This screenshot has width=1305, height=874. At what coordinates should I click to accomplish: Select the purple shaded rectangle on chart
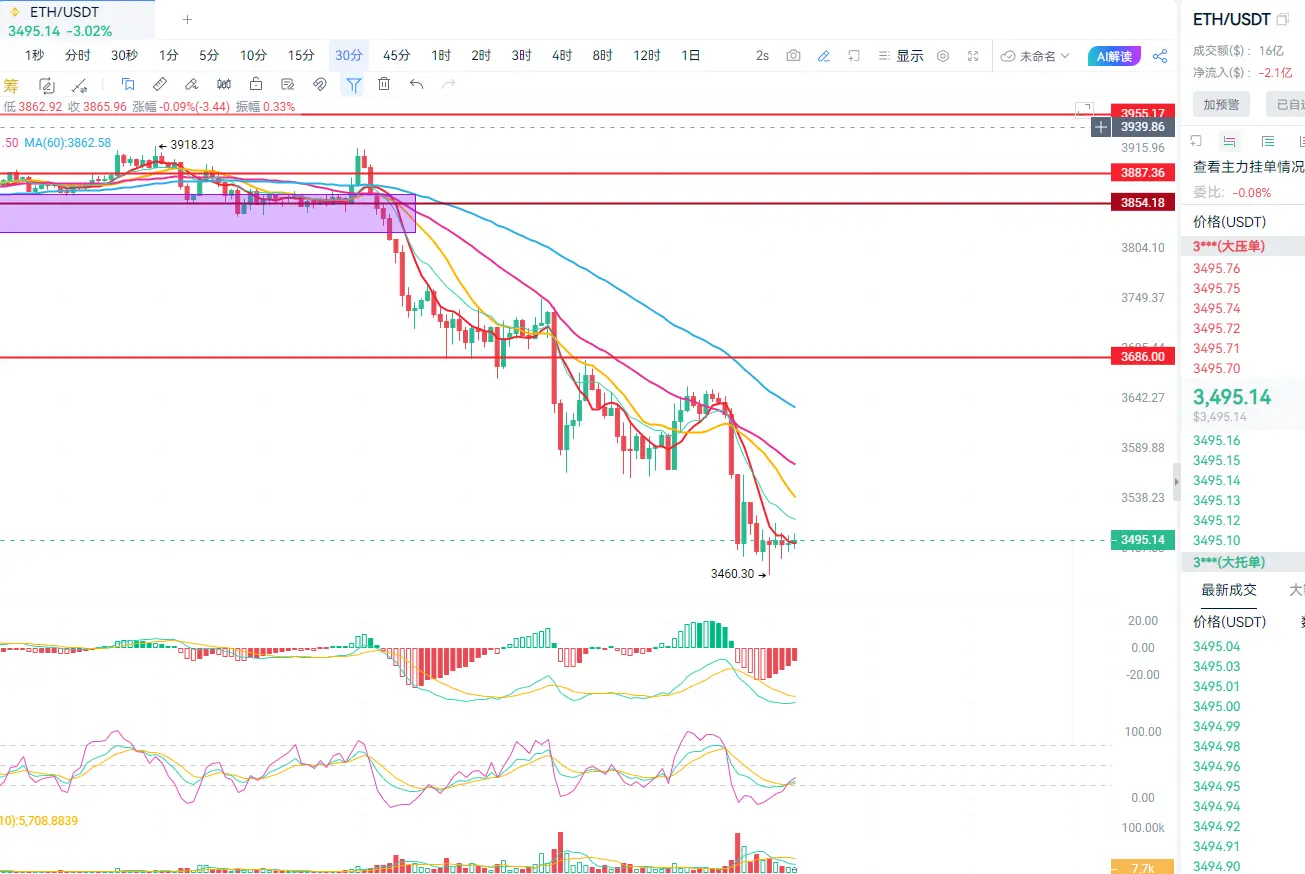[x=207, y=213]
